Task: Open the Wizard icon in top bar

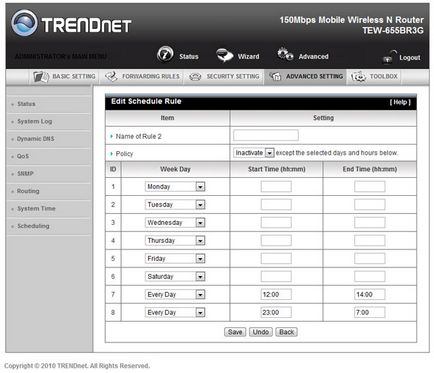Action: point(224,55)
